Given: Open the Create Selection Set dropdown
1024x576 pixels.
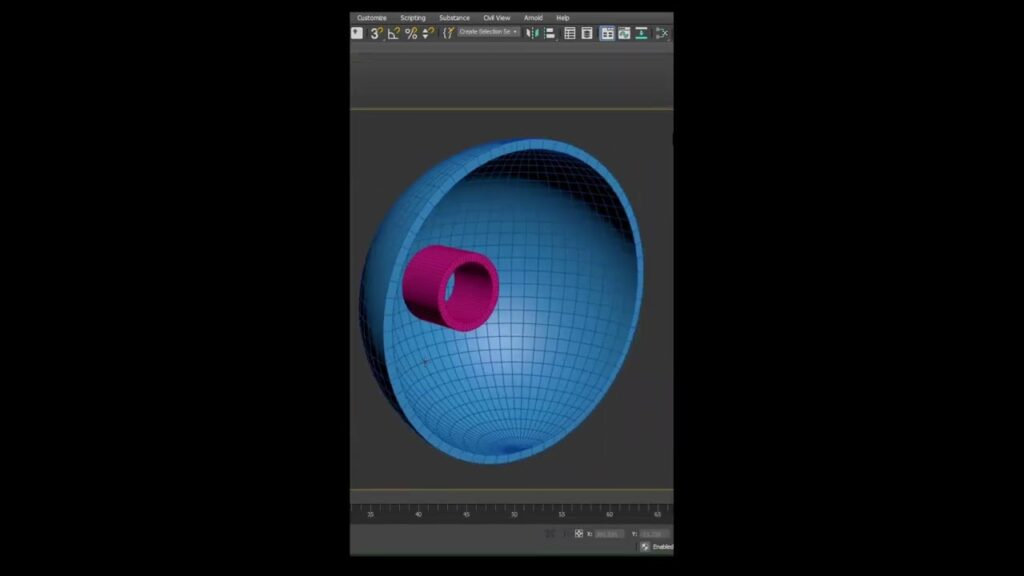Looking at the screenshot, I should click(x=489, y=32).
